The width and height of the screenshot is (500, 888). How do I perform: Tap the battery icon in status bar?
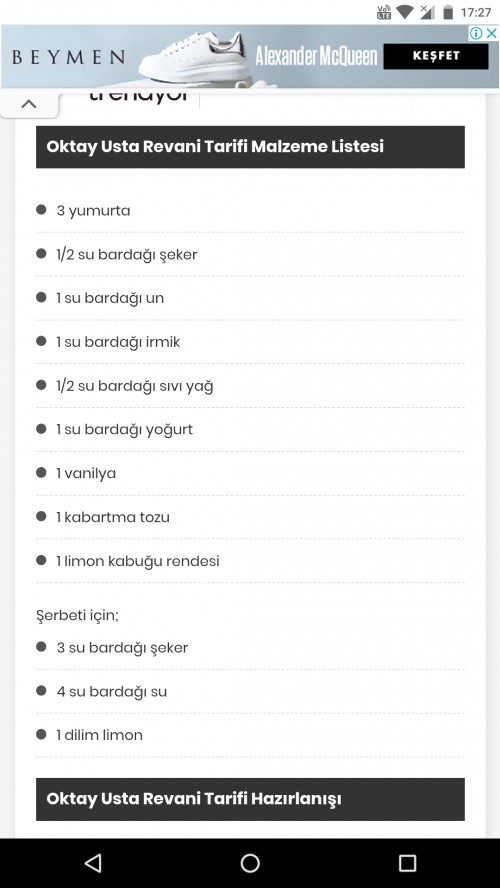click(x=448, y=12)
